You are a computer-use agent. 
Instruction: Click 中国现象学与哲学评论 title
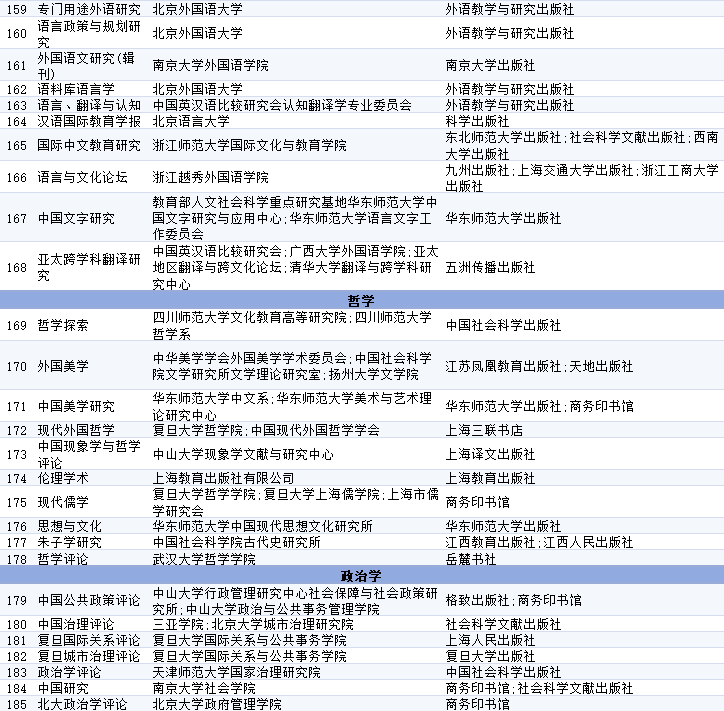coord(89,454)
